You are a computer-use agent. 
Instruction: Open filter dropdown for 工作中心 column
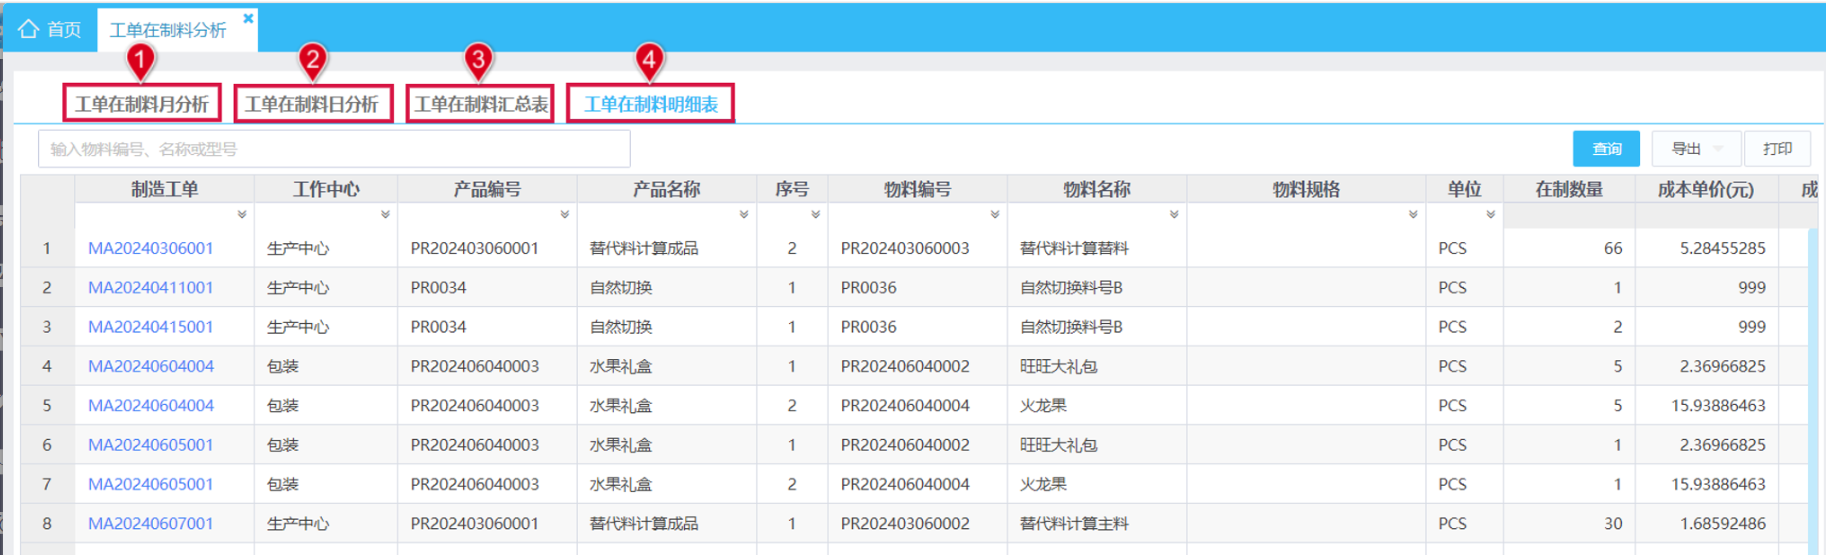tap(385, 215)
